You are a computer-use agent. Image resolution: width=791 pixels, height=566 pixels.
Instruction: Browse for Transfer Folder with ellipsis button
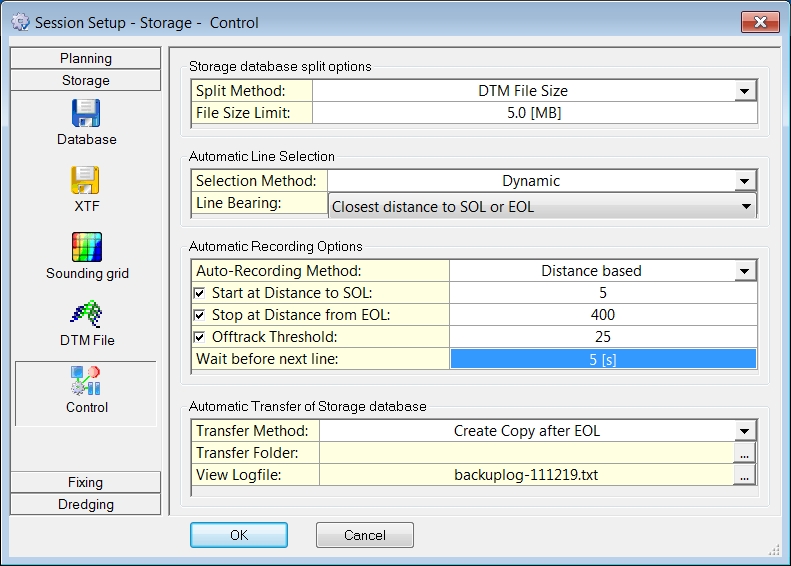pyautogui.click(x=744, y=453)
